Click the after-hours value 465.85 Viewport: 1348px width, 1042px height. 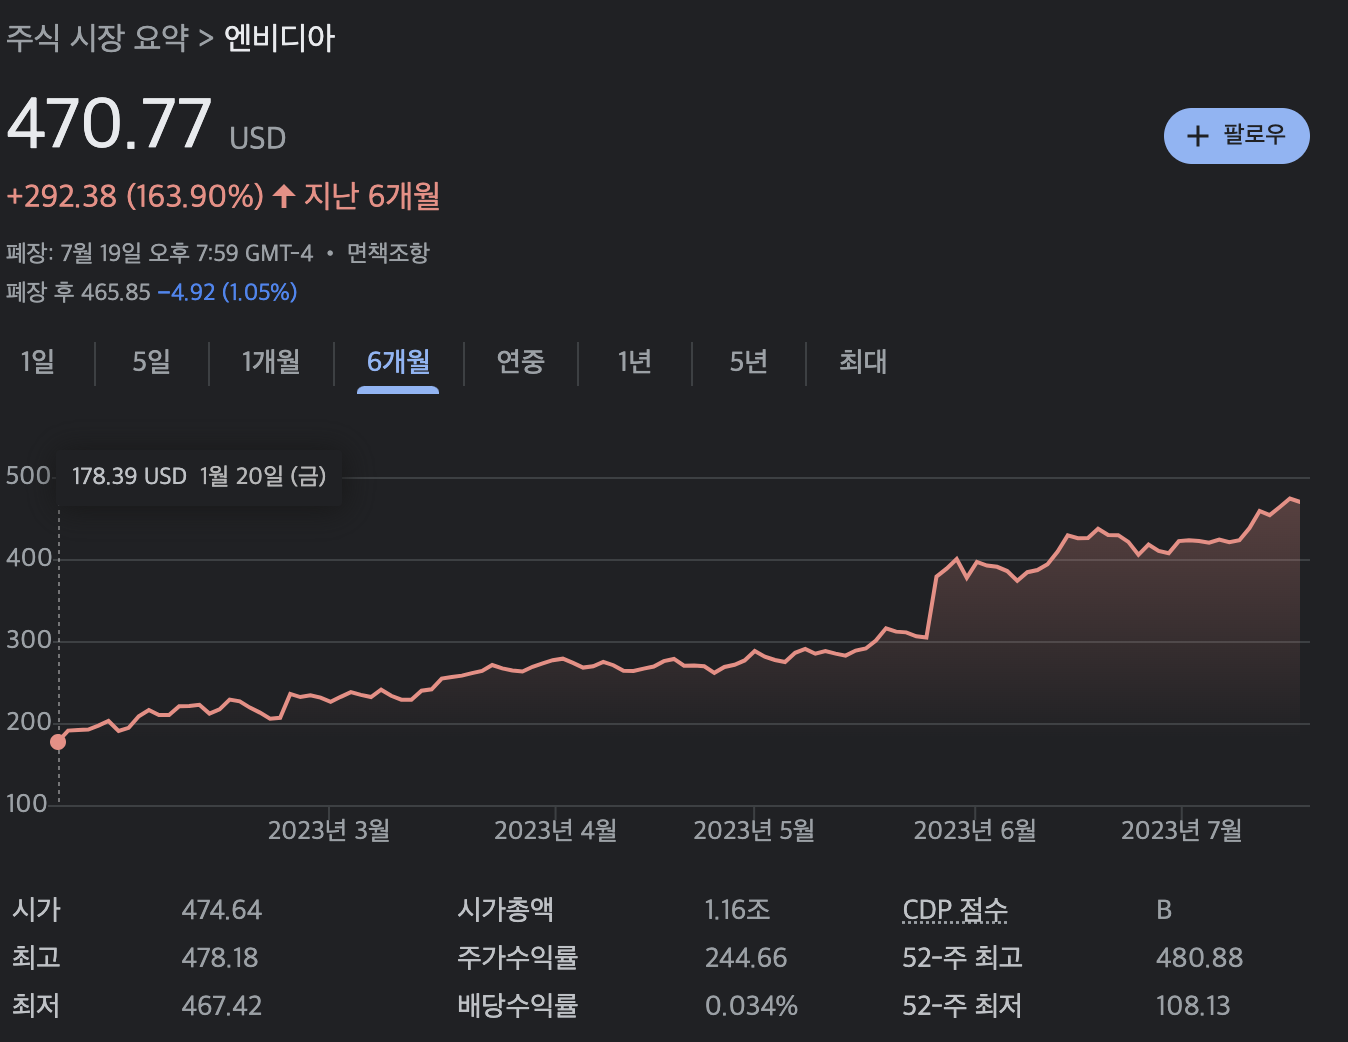tap(116, 292)
